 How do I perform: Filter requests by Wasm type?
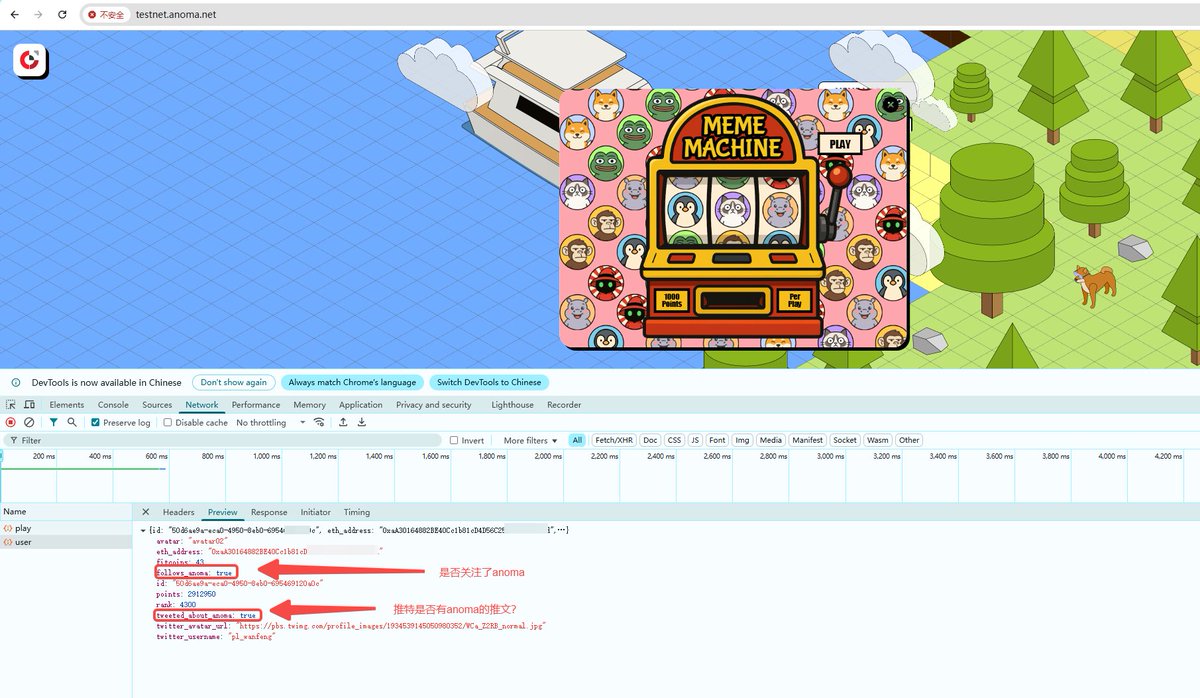(x=878, y=440)
